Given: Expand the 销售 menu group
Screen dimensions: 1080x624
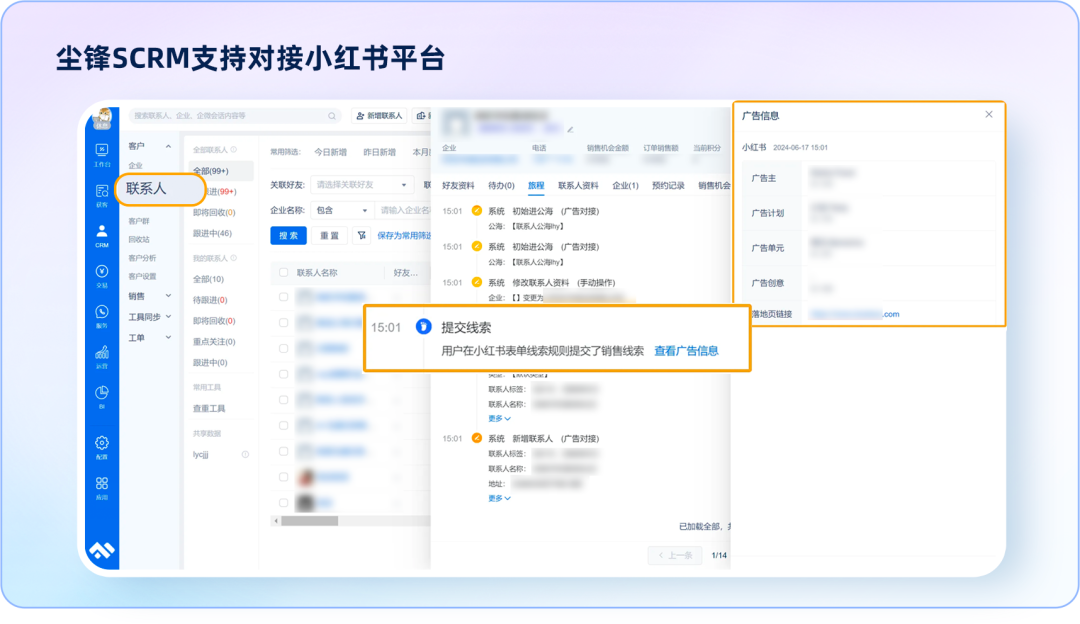Looking at the screenshot, I should pyautogui.click(x=168, y=296).
